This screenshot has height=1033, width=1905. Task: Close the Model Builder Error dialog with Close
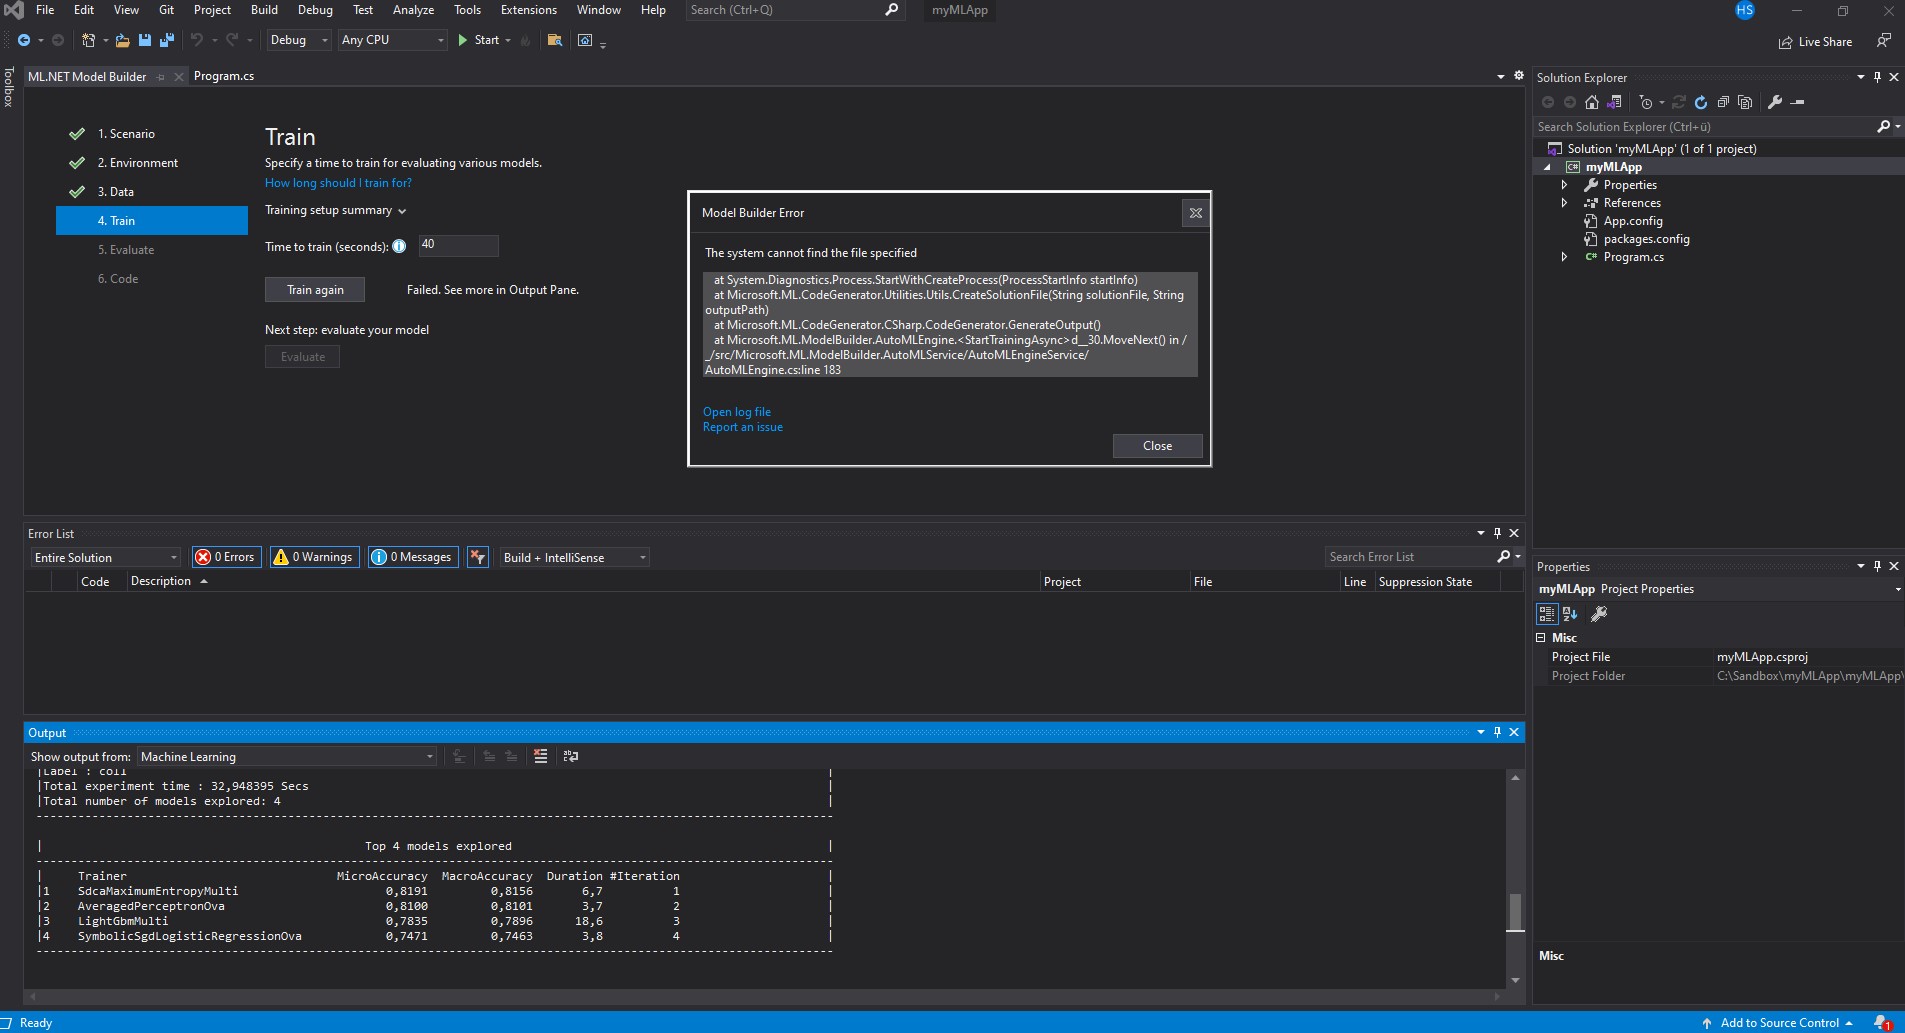1157,446
